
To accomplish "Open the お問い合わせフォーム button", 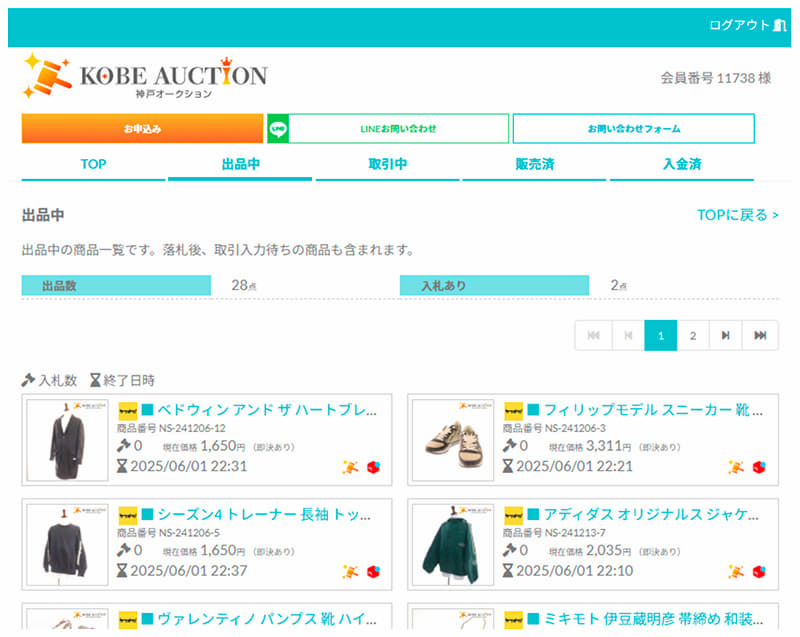I will click(634, 129).
